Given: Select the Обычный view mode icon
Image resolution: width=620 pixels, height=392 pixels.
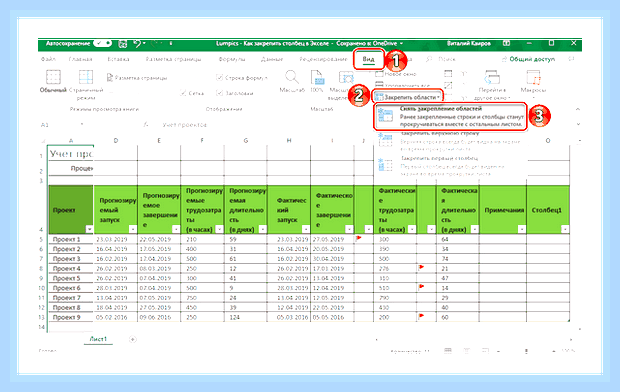Looking at the screenshot, I should (x=53, y=77).
